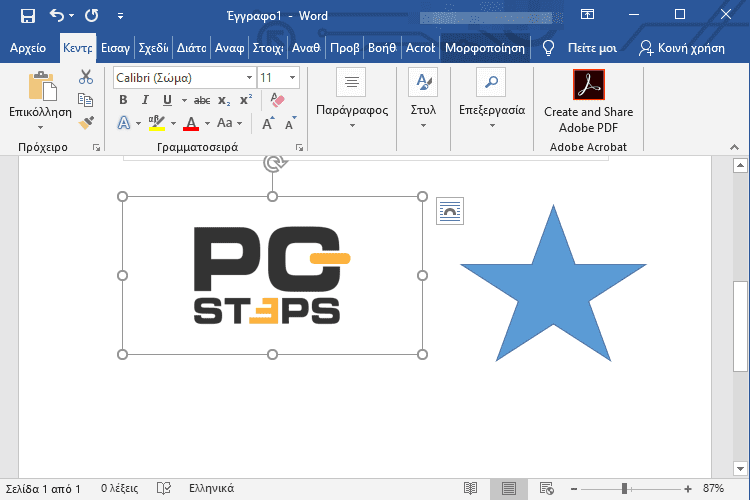This screenshot has height=500, width=750.
Task: Expand the font name dropdown arrow
Action: (249, 78)
